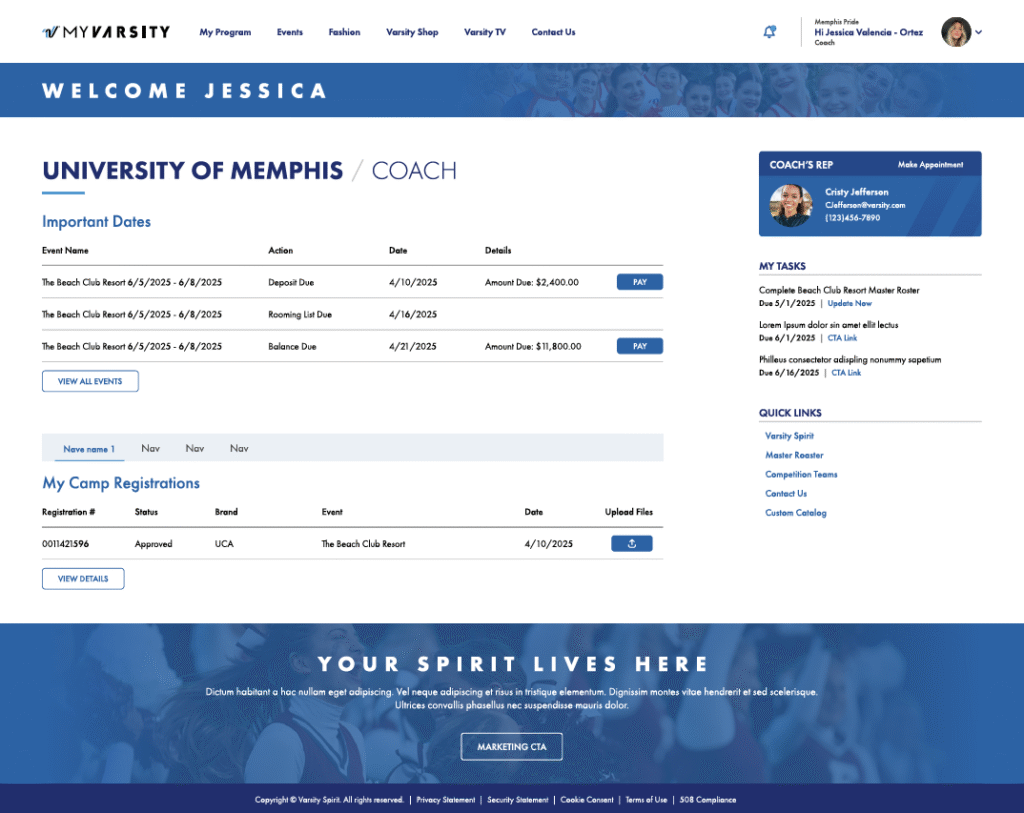Viewport: 1024px width, 813px height.
Task: Click the Marketing CTA button
Action: click(511, 747)
